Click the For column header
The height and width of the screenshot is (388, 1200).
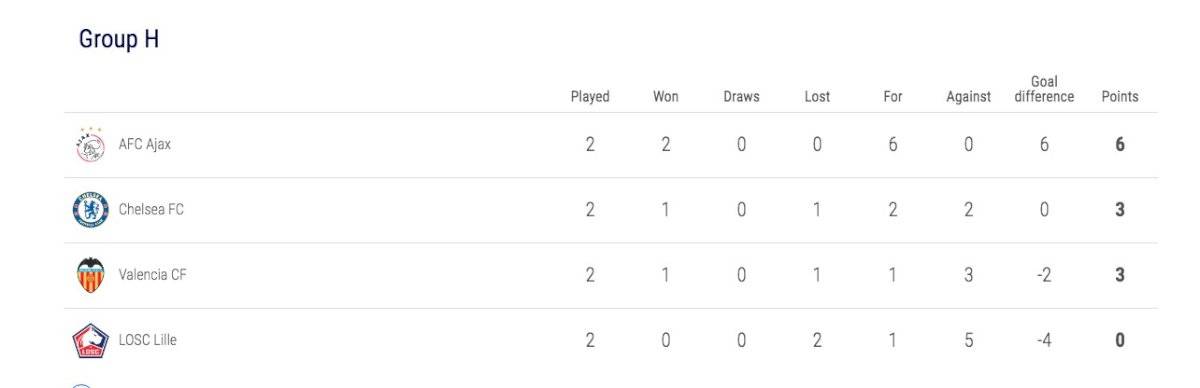tap(893, 97)
